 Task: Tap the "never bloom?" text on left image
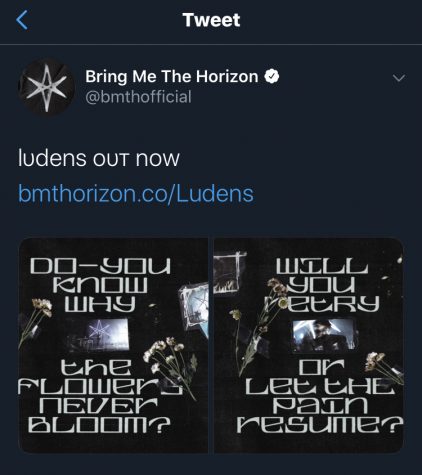tap(99, 414)
